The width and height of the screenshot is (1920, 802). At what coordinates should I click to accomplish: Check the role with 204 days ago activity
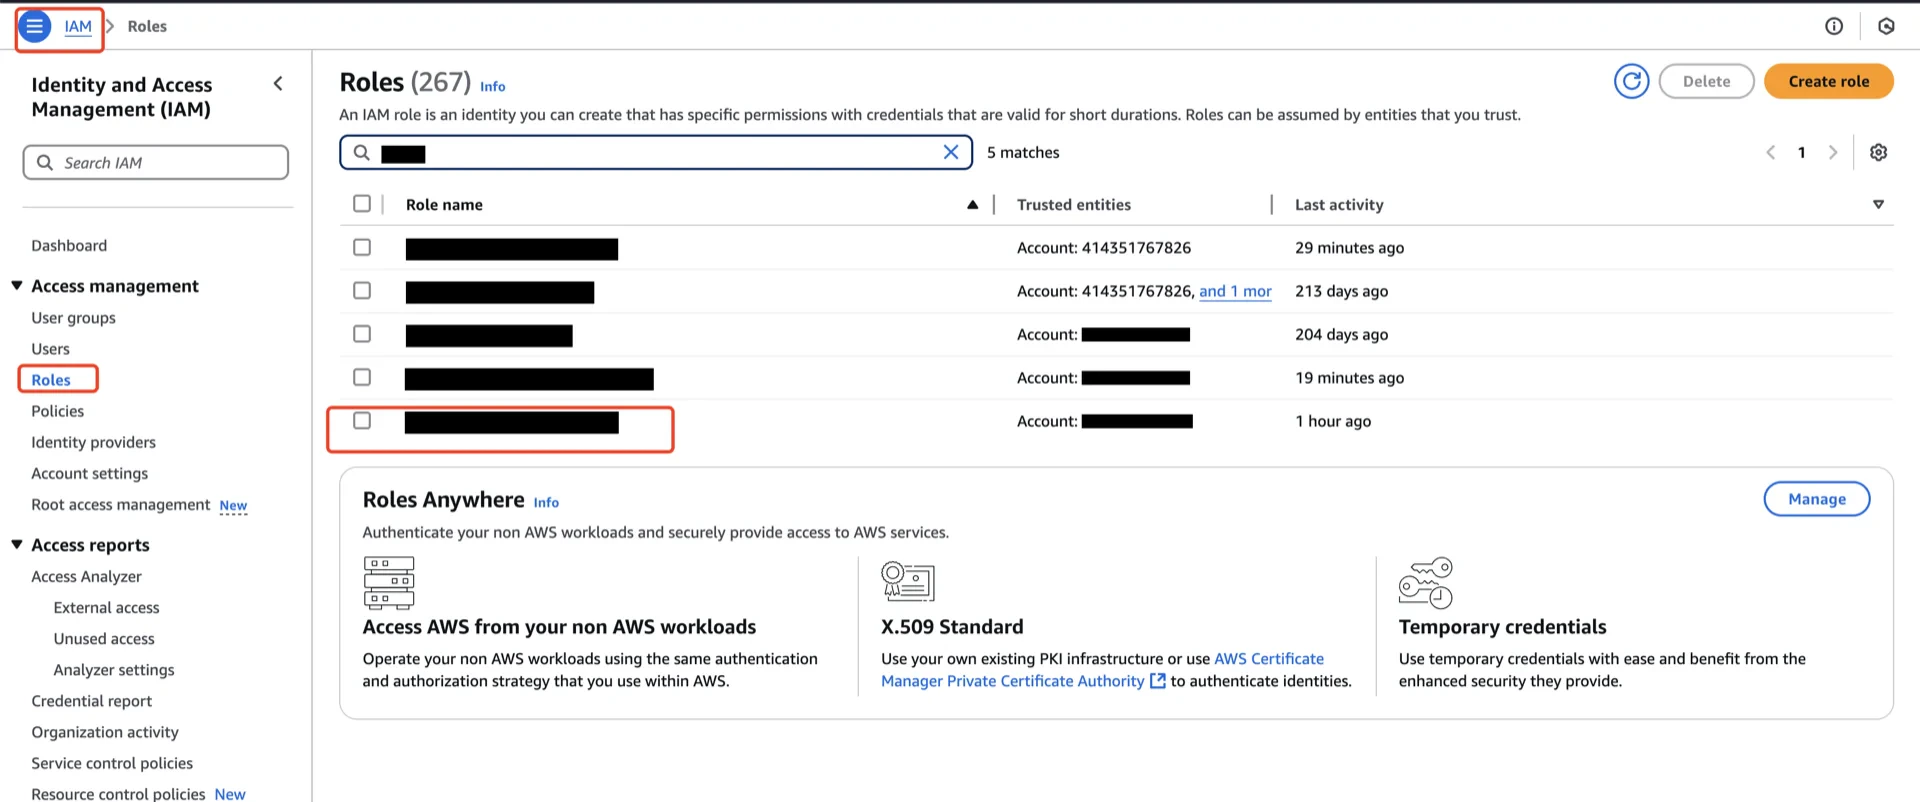[x=362, y=334]
